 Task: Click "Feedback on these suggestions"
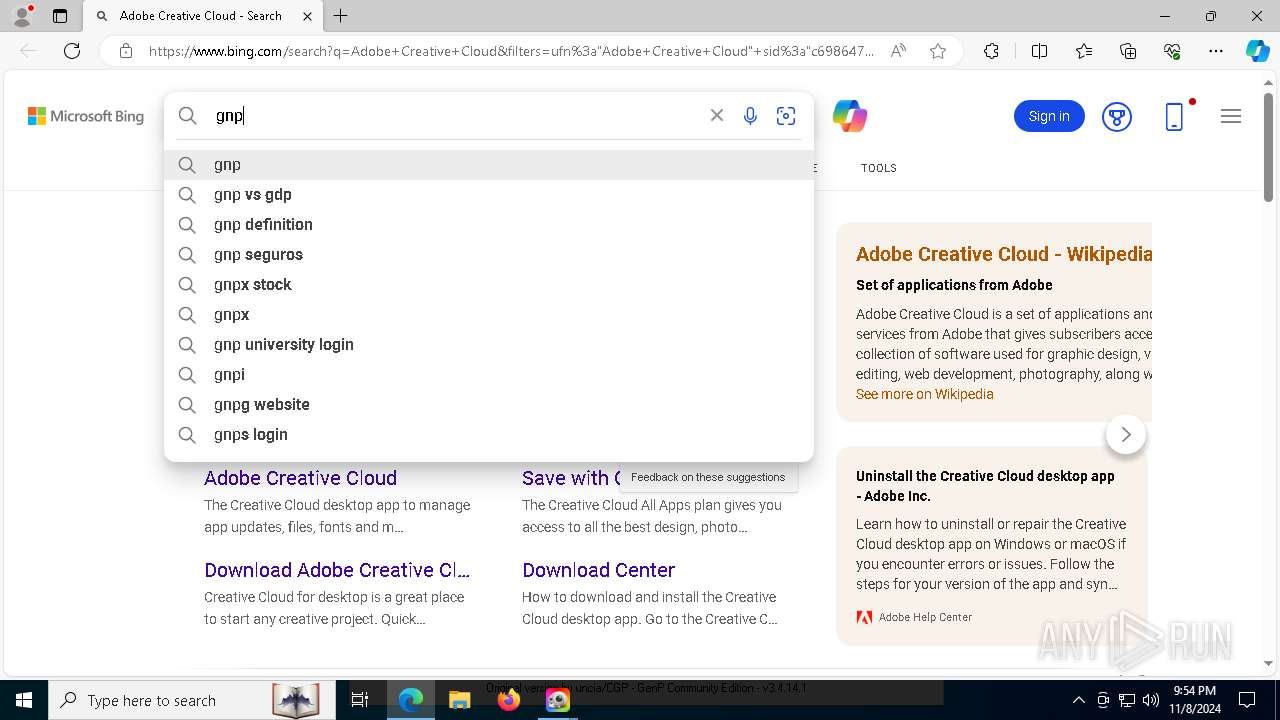coord(708,477)
